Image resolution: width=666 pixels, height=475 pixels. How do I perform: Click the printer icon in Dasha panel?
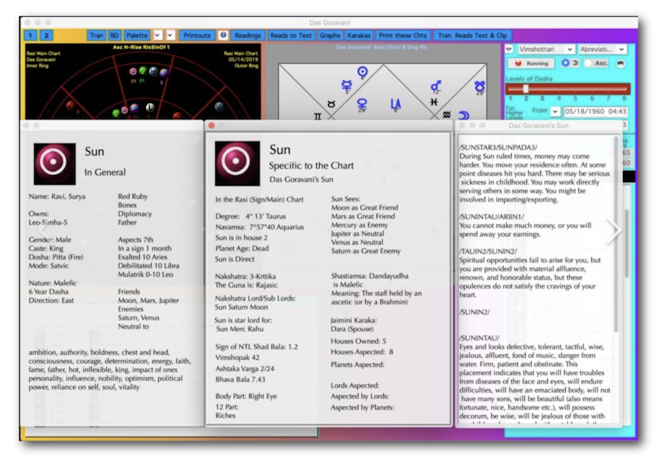click(620, 62)
